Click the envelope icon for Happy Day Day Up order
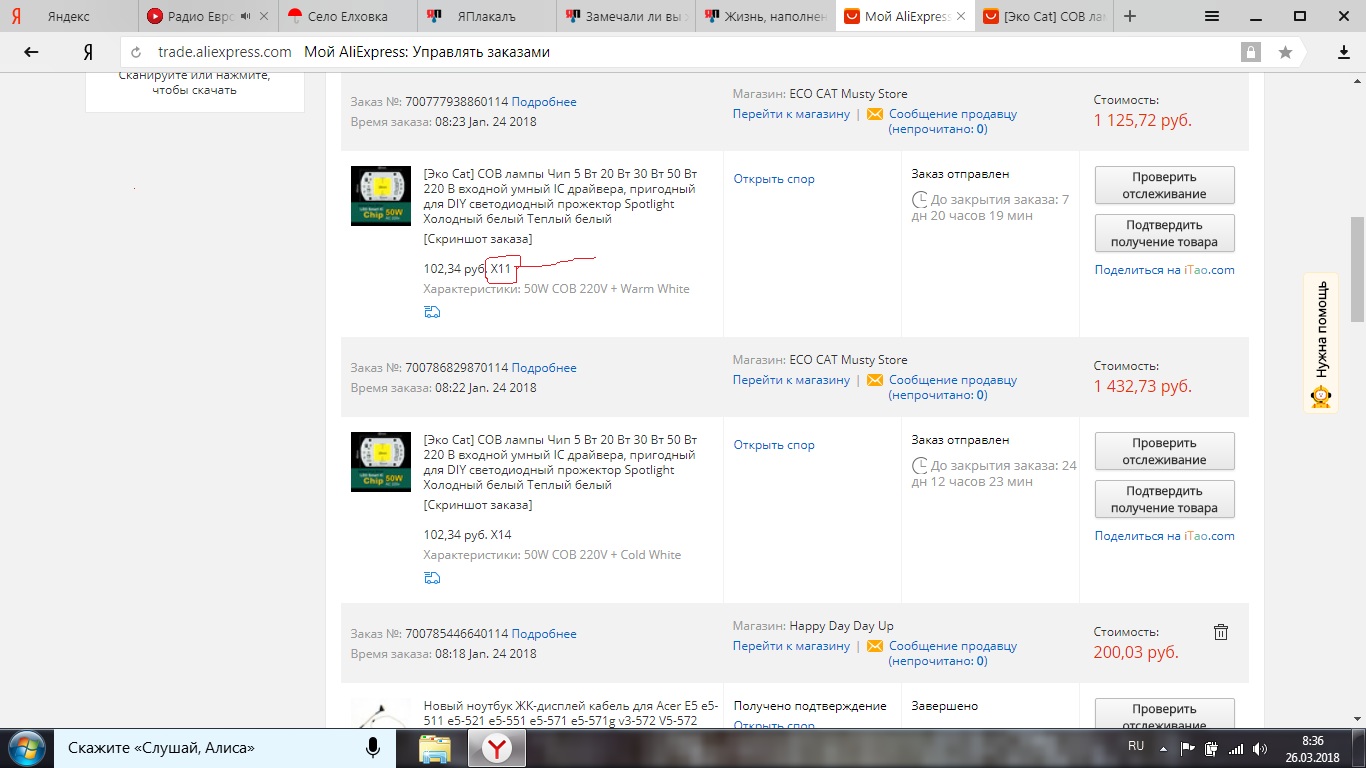The width and height of the screenshot is (1366, 768). 874,646
